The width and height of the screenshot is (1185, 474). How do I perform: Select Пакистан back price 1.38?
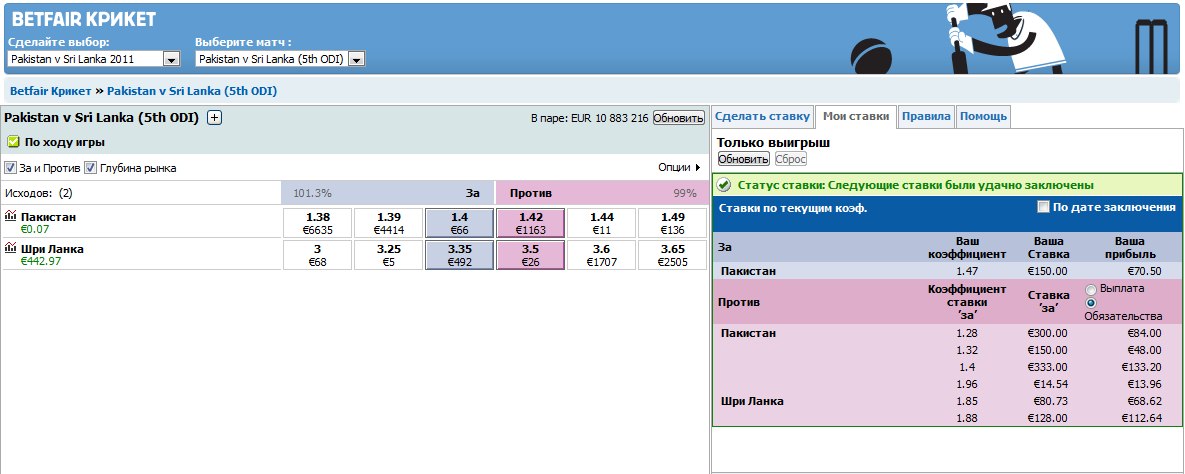point(317,223)
